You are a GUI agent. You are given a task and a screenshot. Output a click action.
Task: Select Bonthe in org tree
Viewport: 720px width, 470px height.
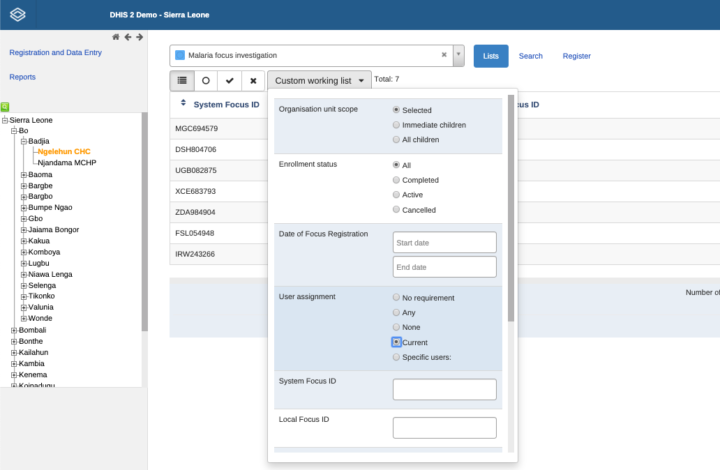click(x=31, y=341)
